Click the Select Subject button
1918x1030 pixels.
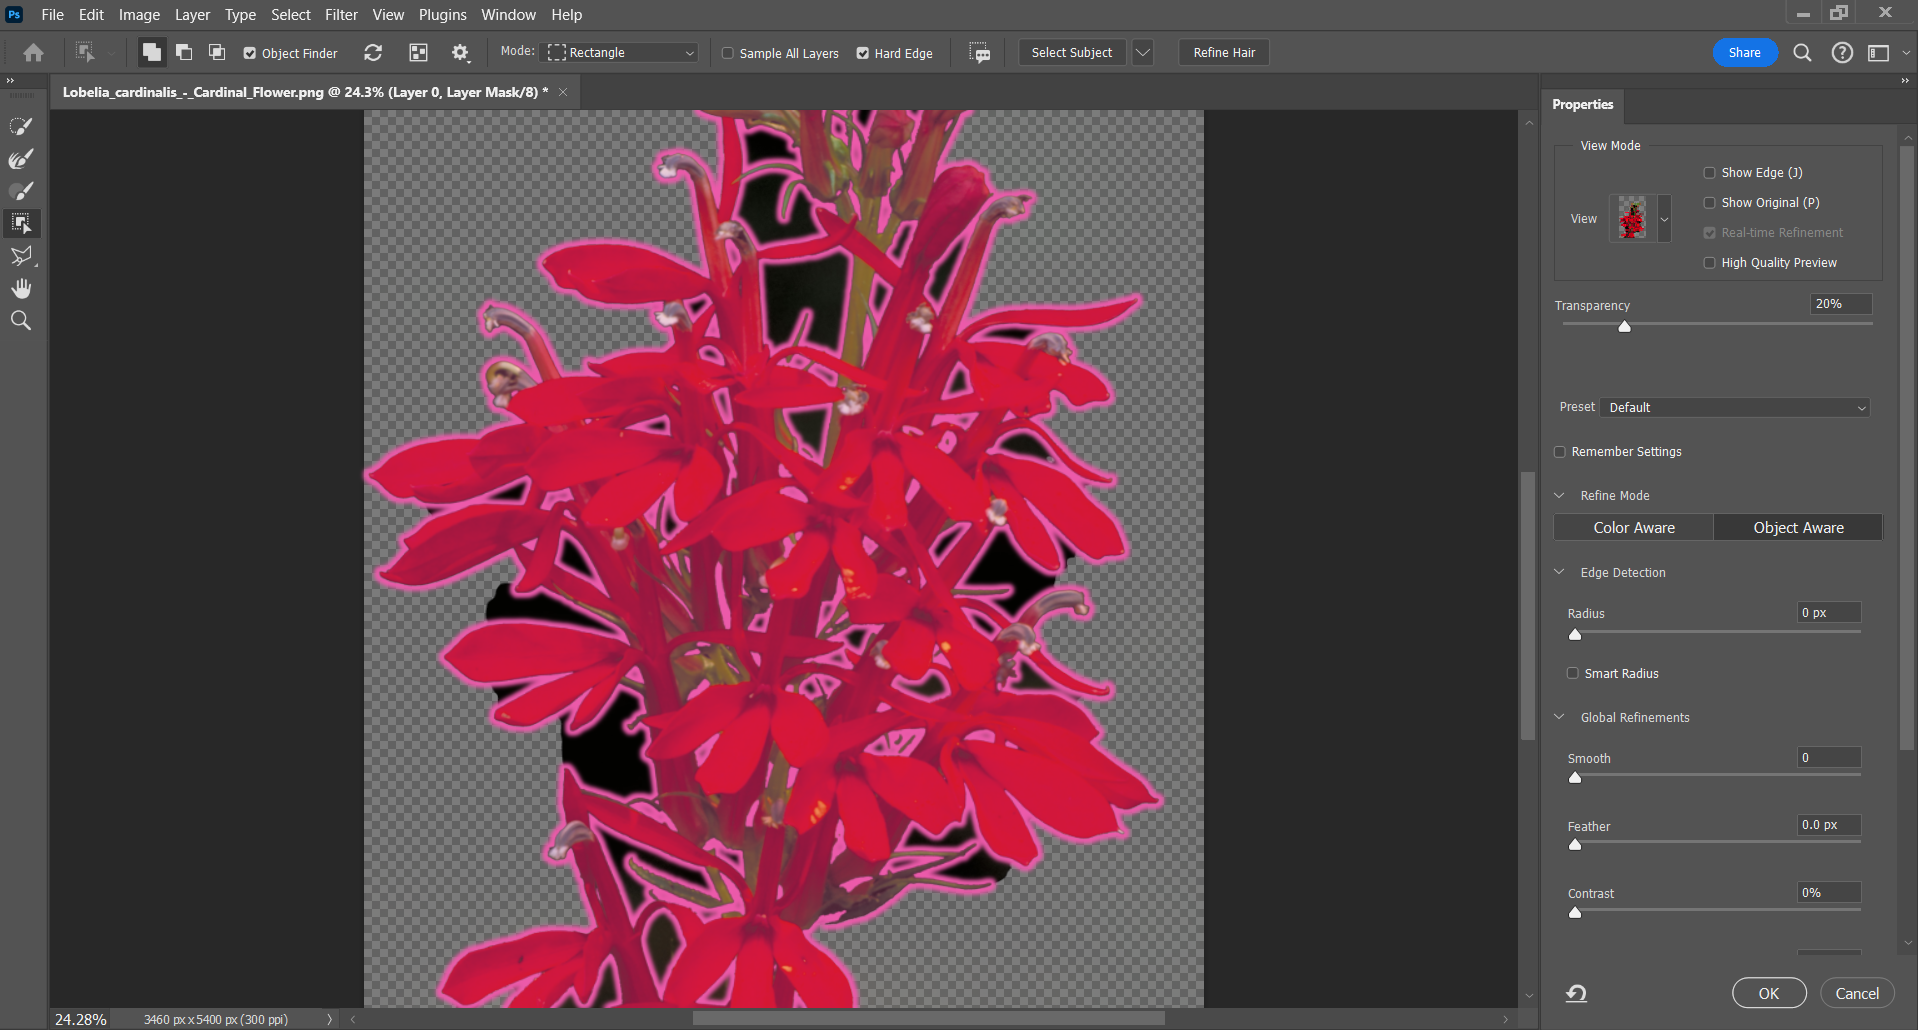click(1071, 53)
